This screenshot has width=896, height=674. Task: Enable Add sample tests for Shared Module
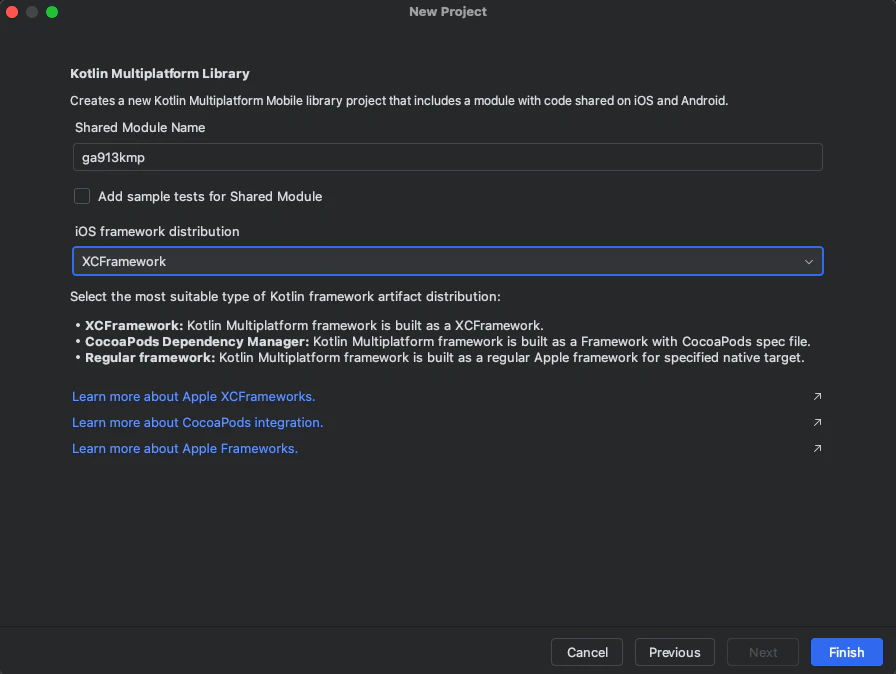pyautogui.click(x=82, y=196)
